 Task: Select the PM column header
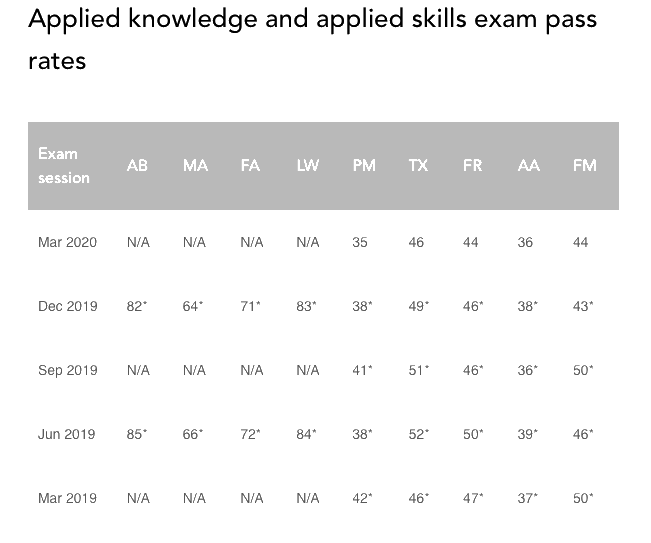364,166
